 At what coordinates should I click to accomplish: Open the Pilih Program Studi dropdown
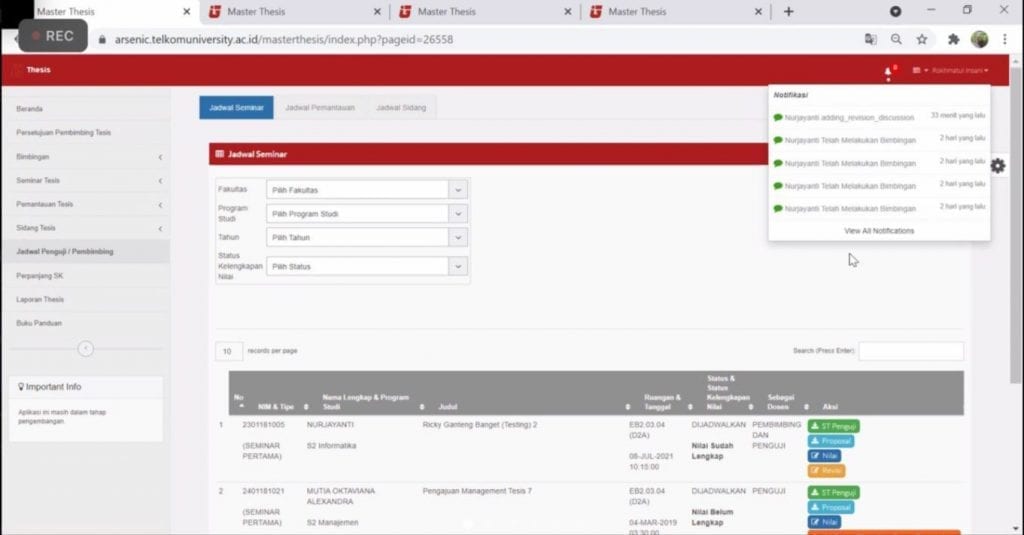click(x=366, y=214)
